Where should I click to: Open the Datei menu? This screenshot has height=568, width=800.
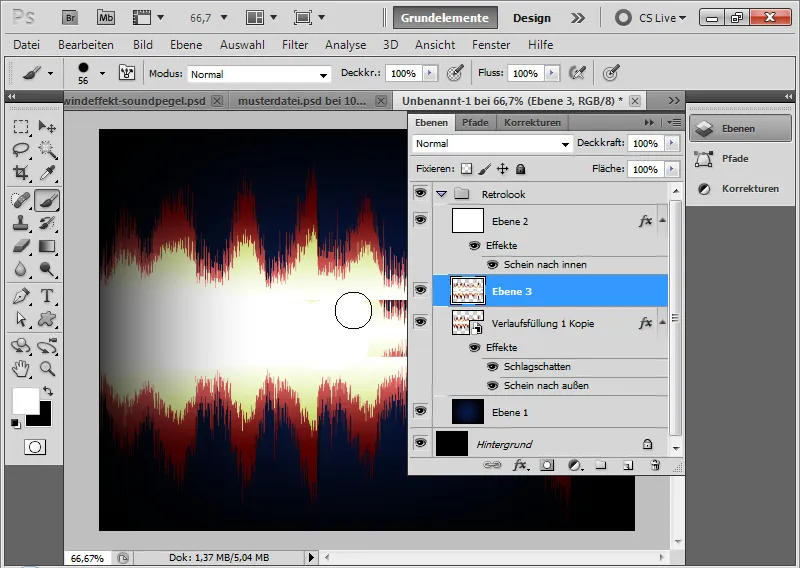click(27, 45)
